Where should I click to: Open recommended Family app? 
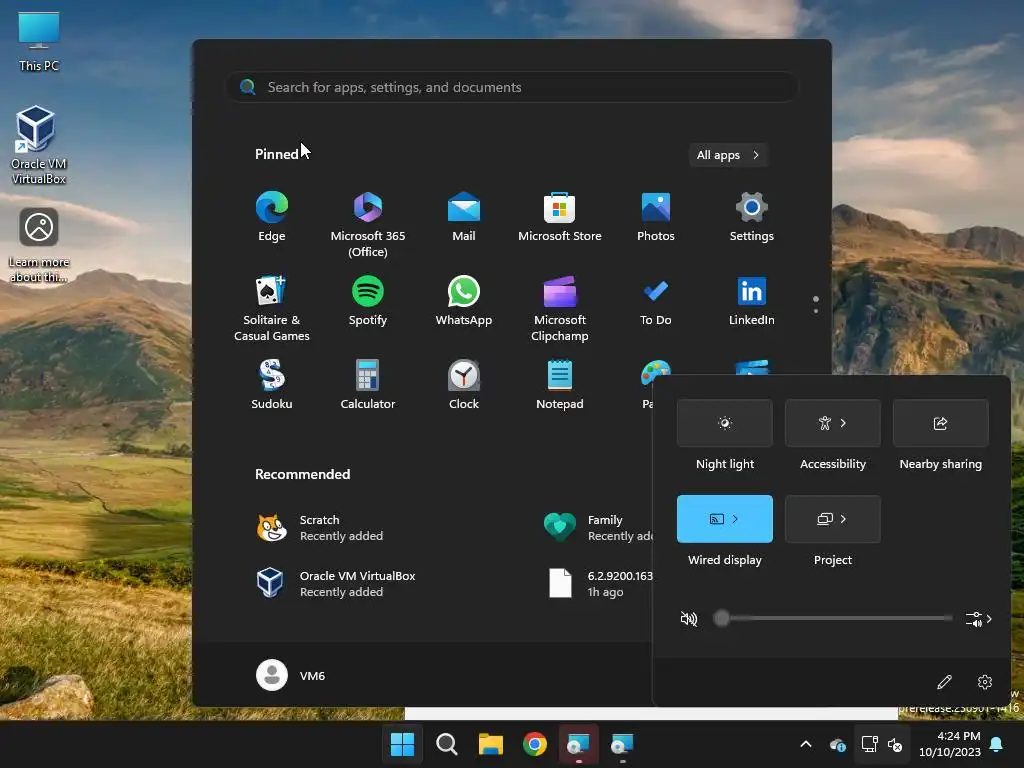pos(597,528)
